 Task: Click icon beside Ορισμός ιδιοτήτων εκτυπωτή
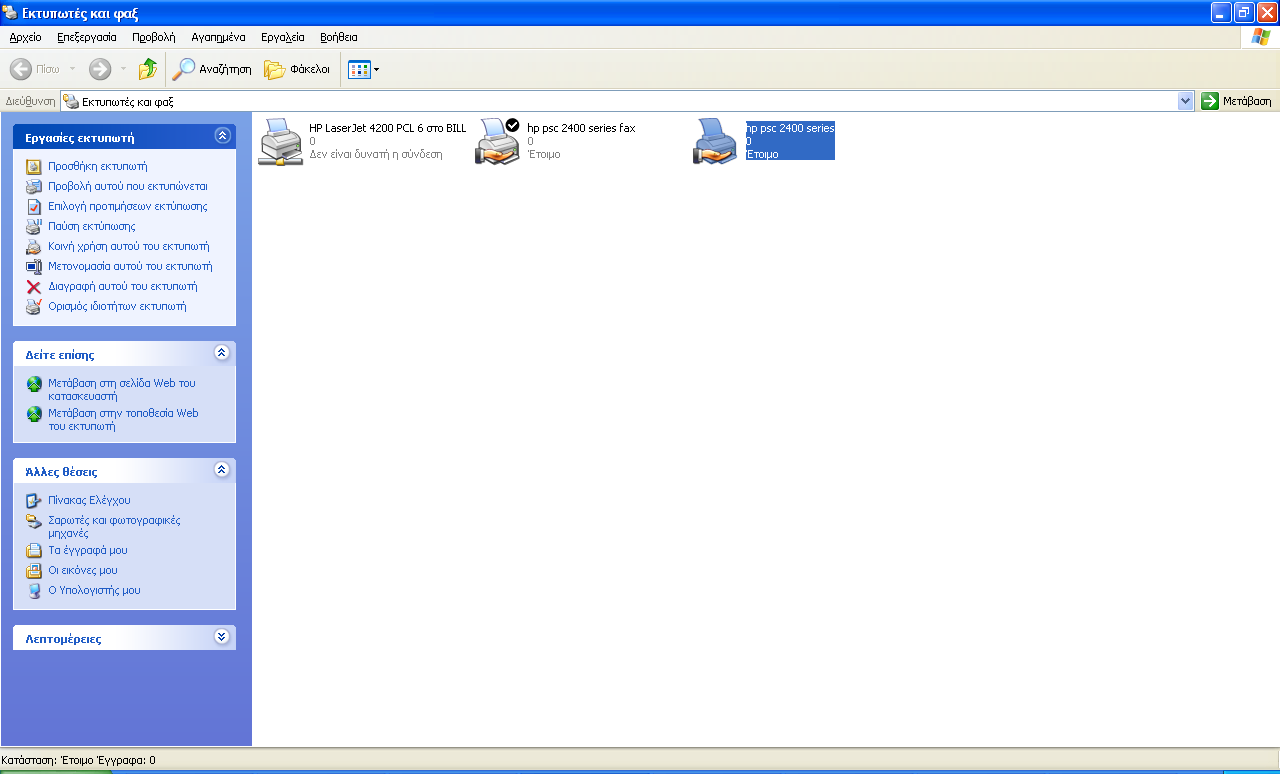34,306
